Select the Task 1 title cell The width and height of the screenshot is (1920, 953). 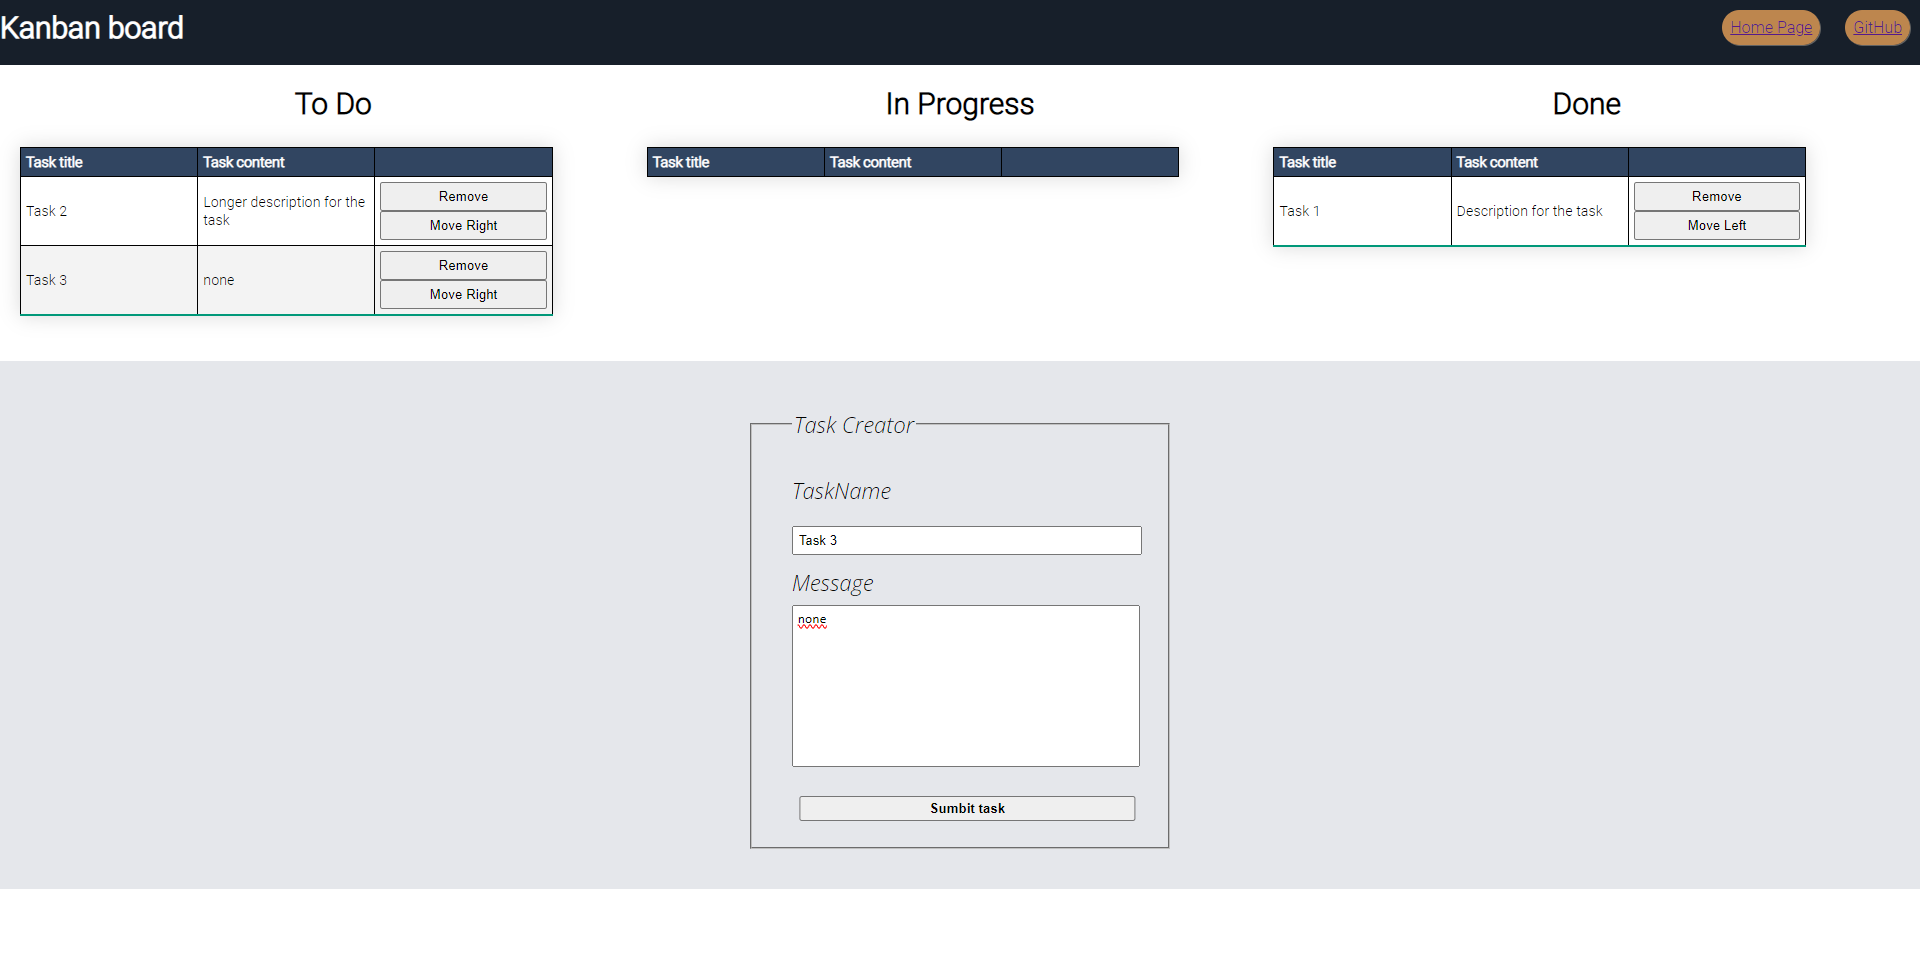[1362, 211]
